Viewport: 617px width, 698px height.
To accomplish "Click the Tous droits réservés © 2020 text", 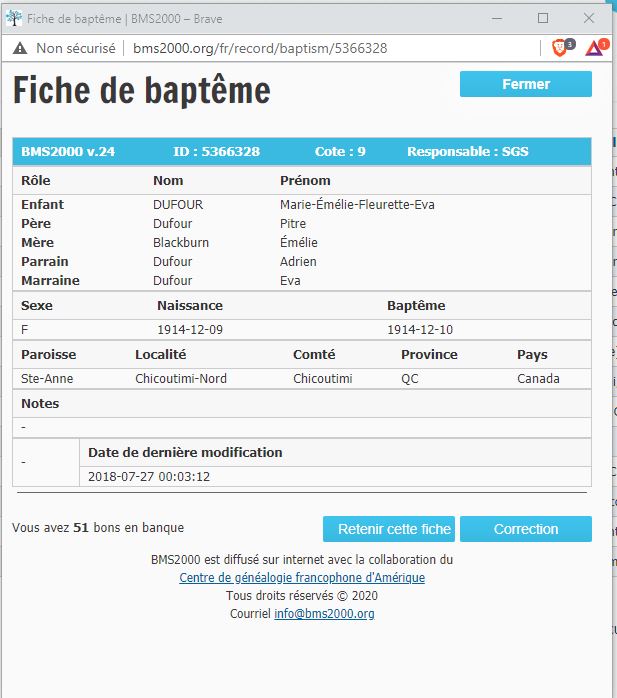I will 302,596.
